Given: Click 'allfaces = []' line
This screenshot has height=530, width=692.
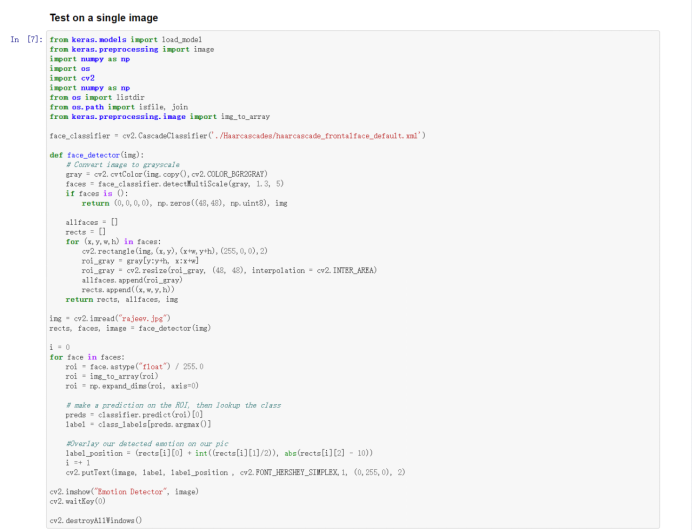Looking at the screenshot, I should tap(92, 222).
